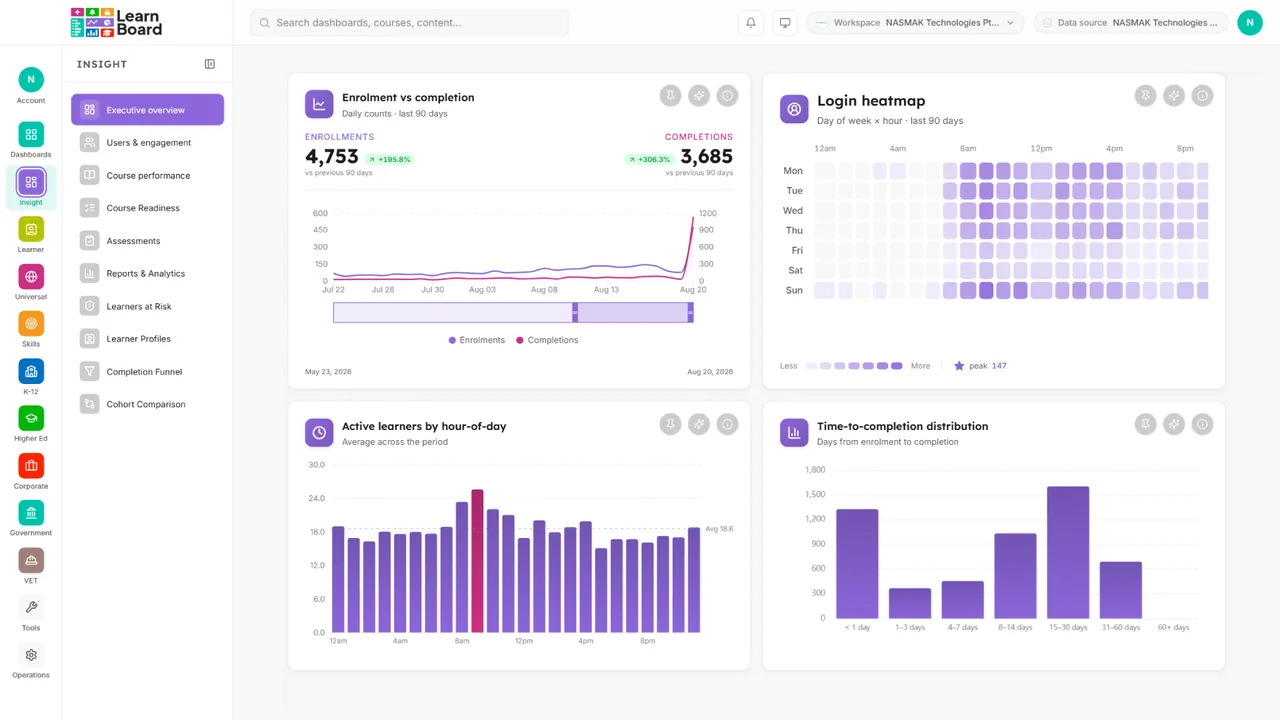
Task: Click the search dashboards input field
Action: 409,23
